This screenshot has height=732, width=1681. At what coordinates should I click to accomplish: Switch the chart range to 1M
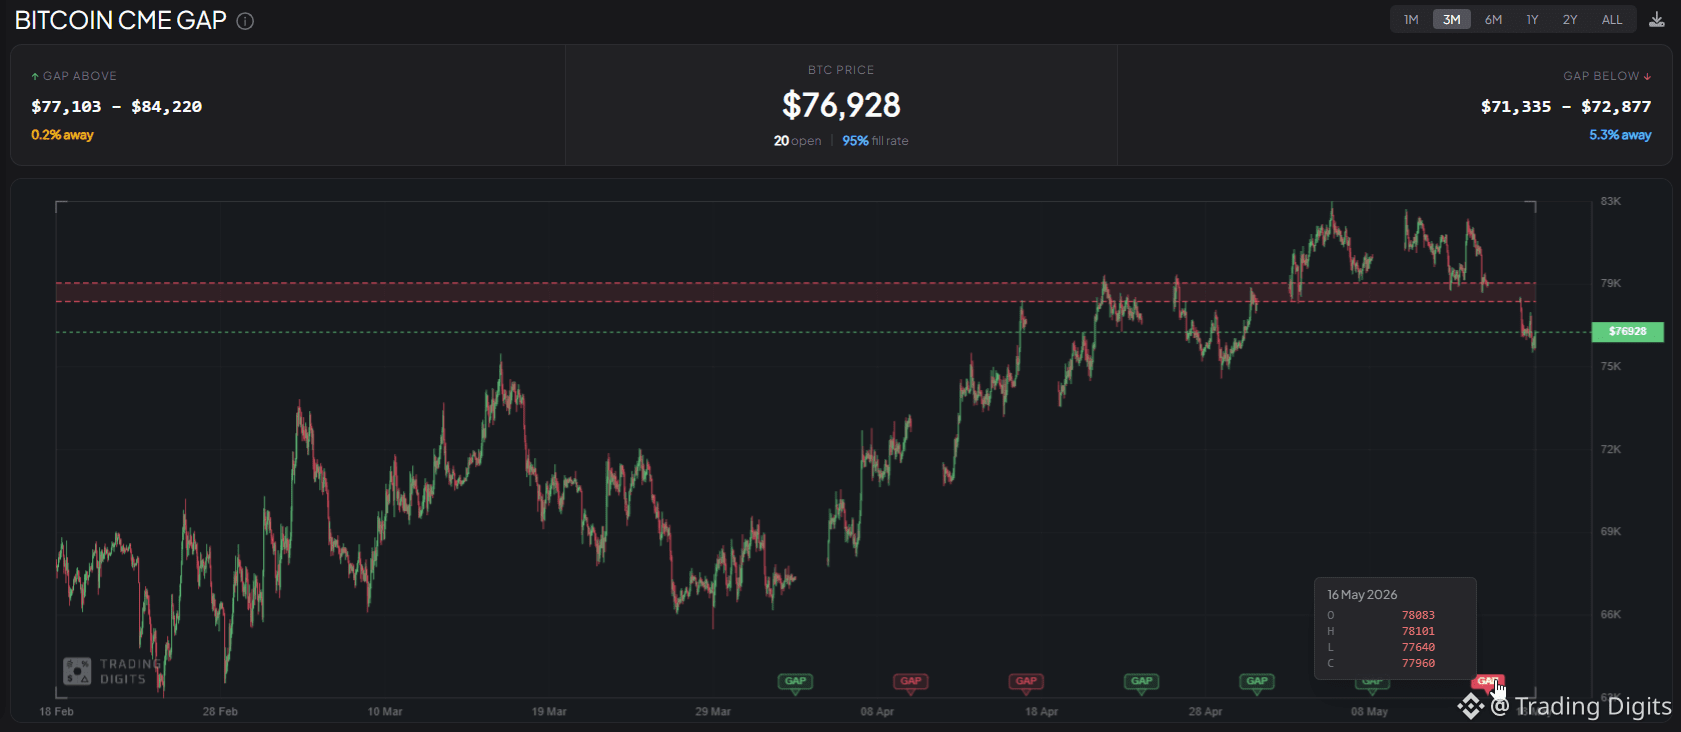1411,20
